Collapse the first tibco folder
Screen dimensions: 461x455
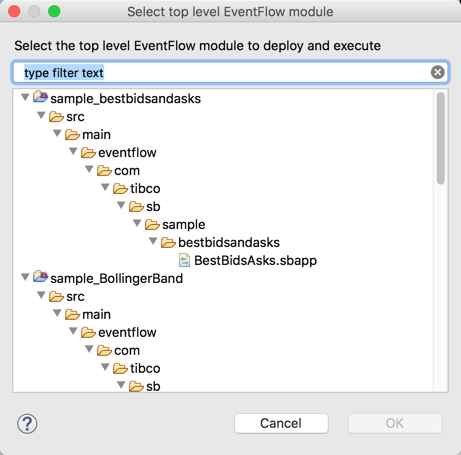click(105, 187)
